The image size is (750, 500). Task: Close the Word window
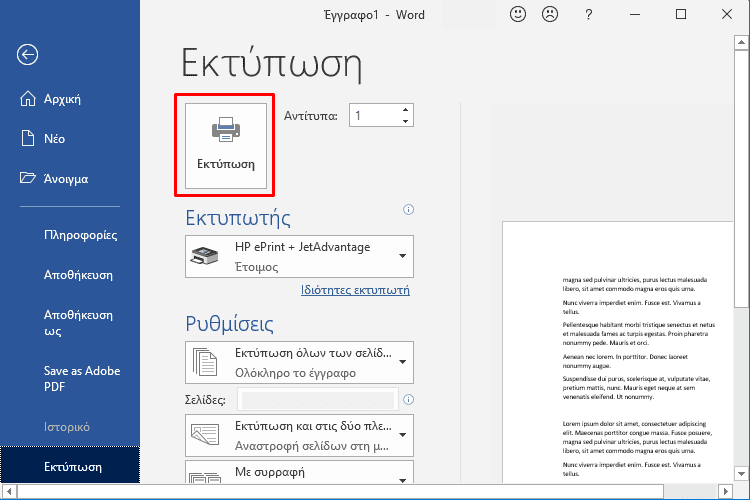(727, 14)
